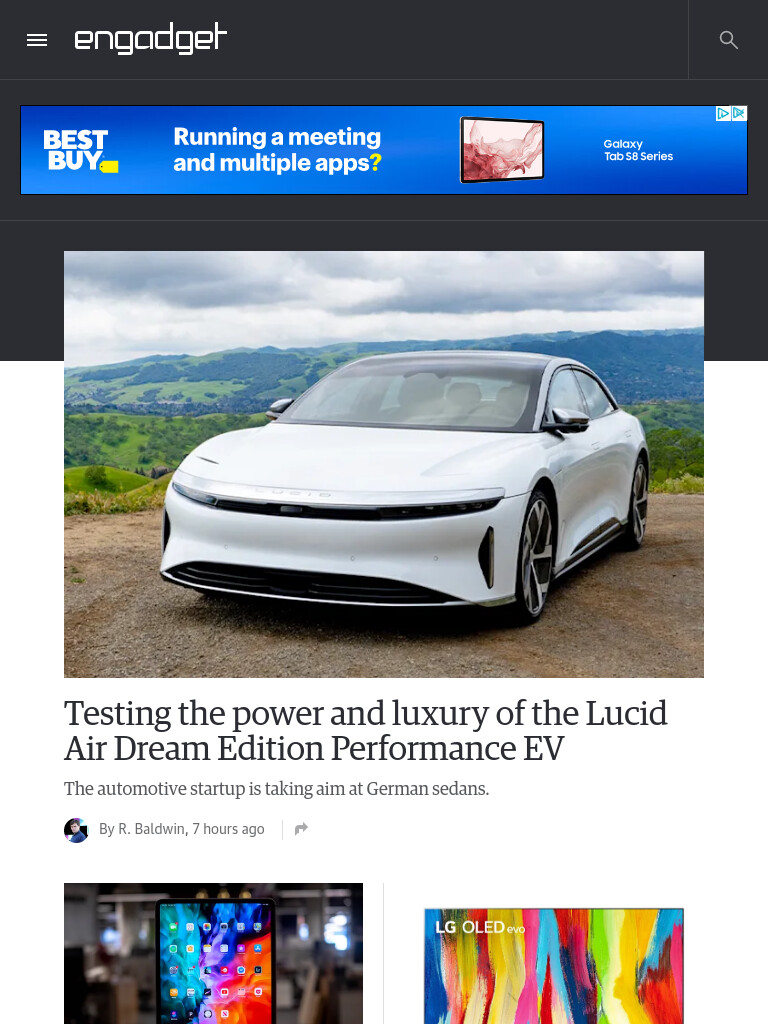Open the white Lucid Air car photo
Viewport: 768px width, 1024px height.
pos(384,464)
